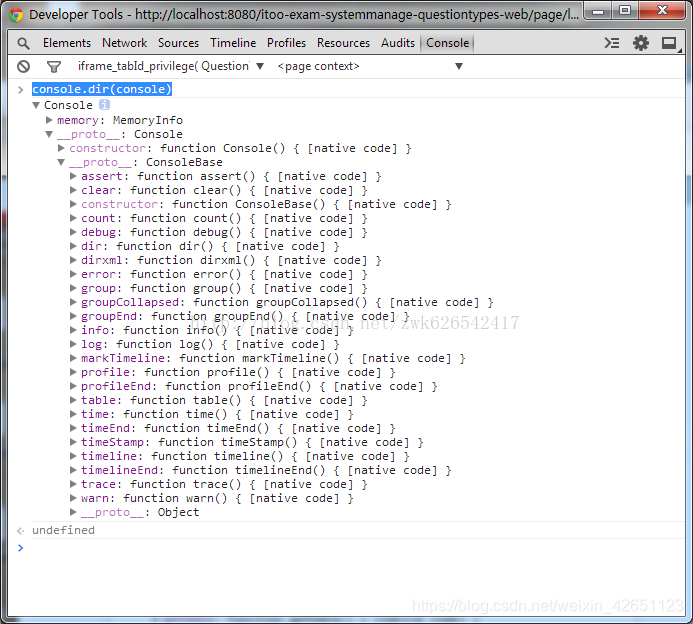
Task: Open DevTools settings gear icon
Action: click(641, 43)
